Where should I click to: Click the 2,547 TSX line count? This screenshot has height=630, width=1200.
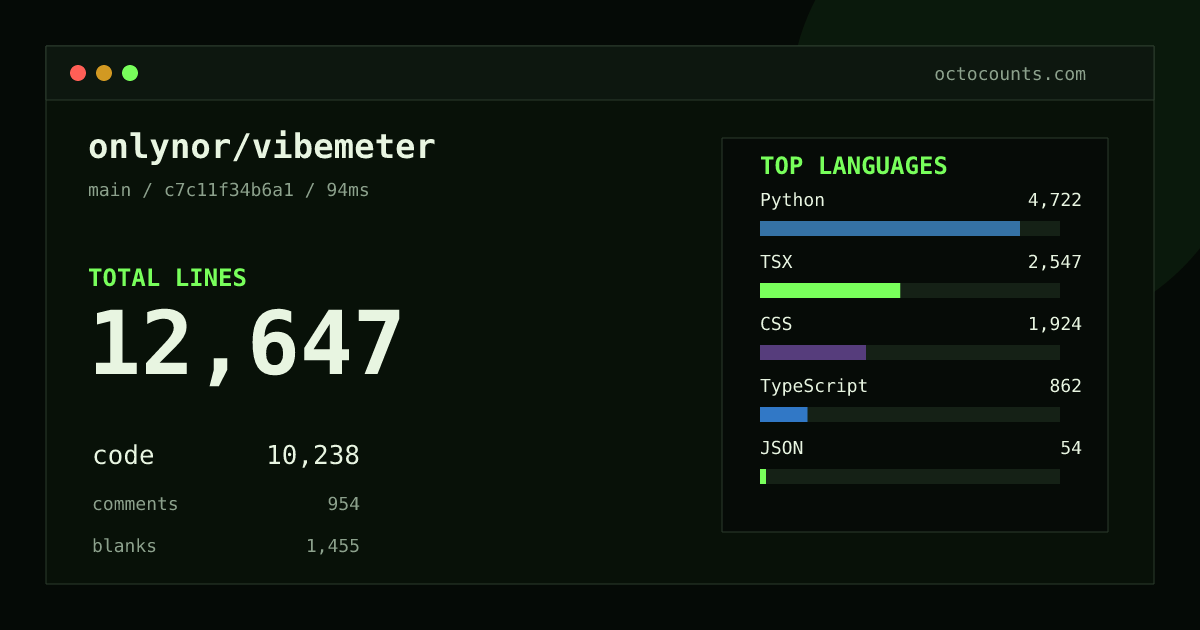pos(1055,262)
